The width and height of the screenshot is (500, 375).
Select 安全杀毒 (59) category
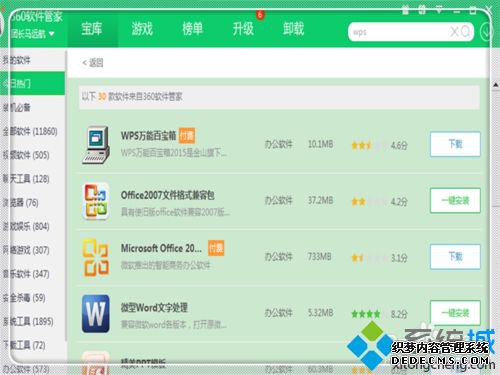(x=32, y=298)
